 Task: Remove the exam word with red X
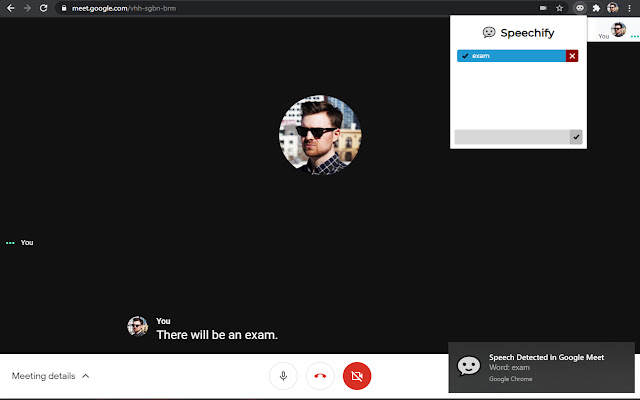[572, 56]
